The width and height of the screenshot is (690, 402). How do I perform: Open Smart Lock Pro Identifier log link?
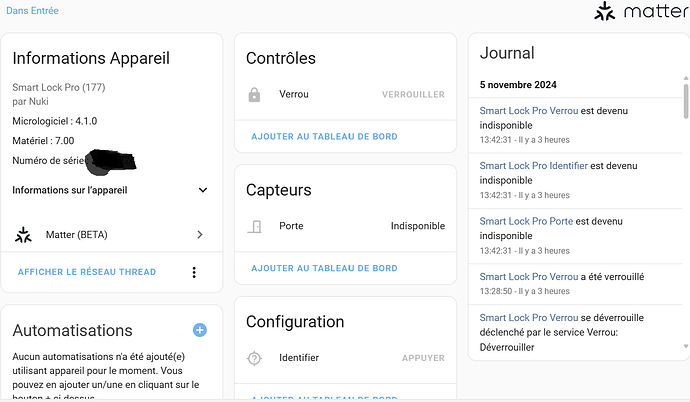pyautogui.click(x=533, y=166)
